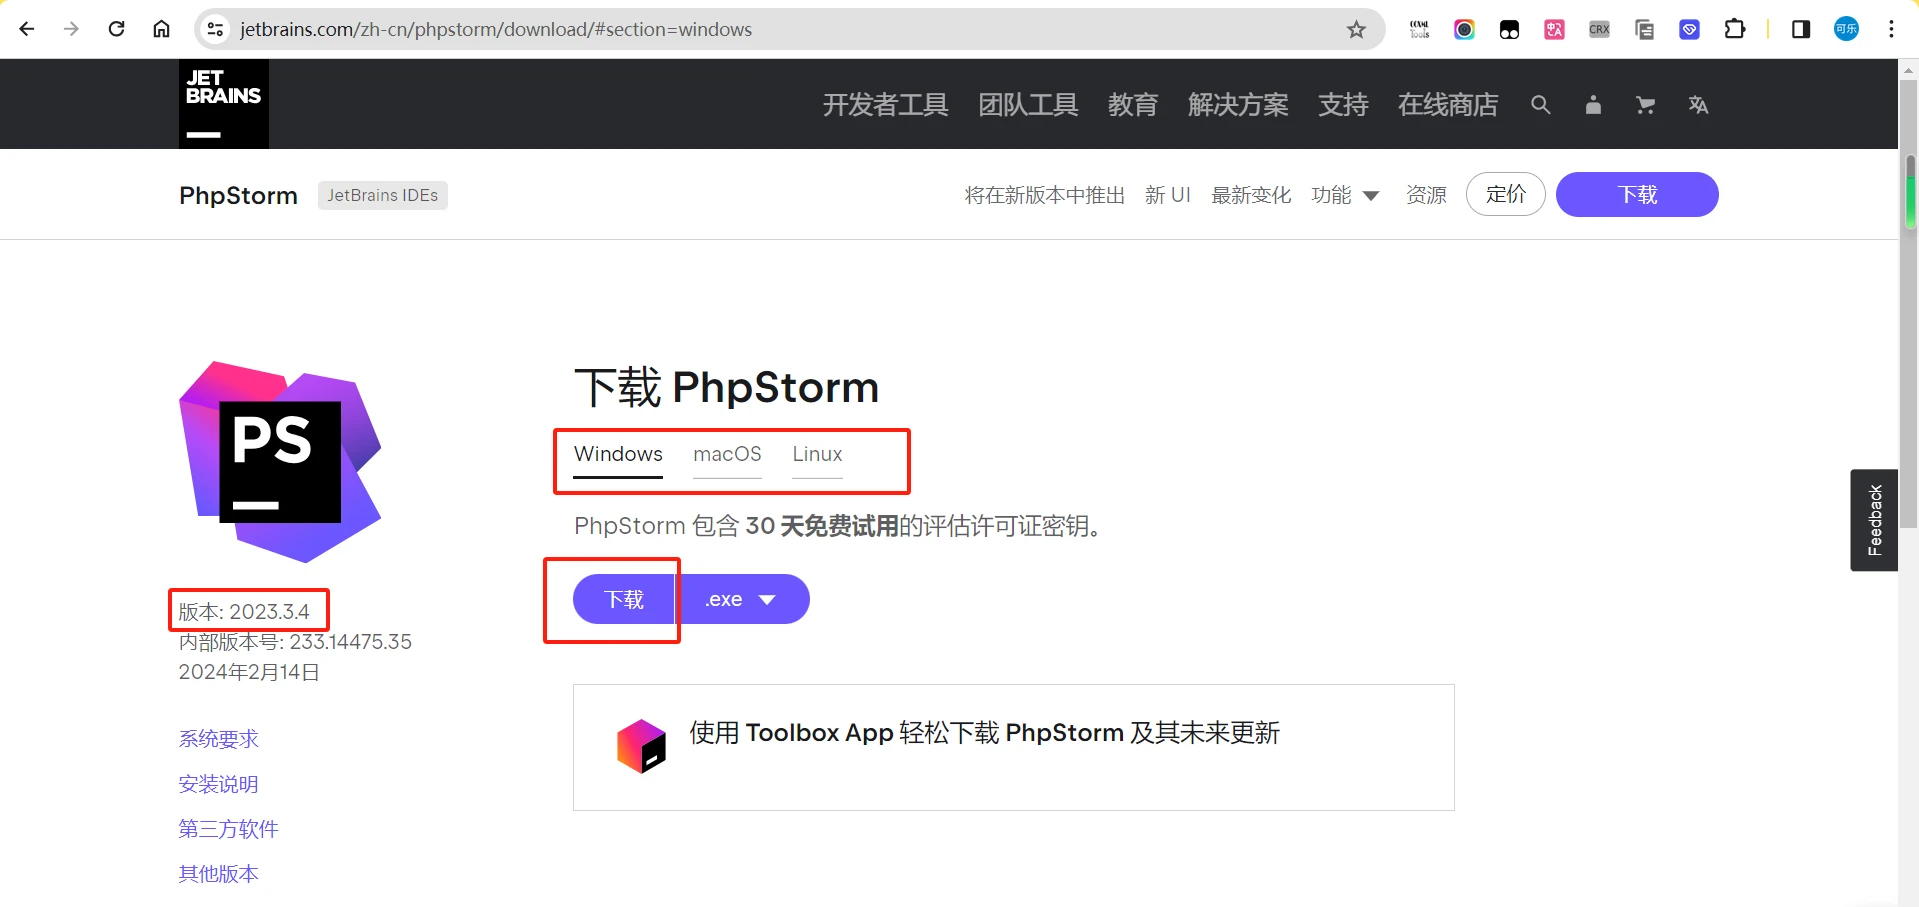The height and width of the screenshot is (907, 1919).
Task: Open the 第三方软件 link
Action: click(x=228, y=829)
